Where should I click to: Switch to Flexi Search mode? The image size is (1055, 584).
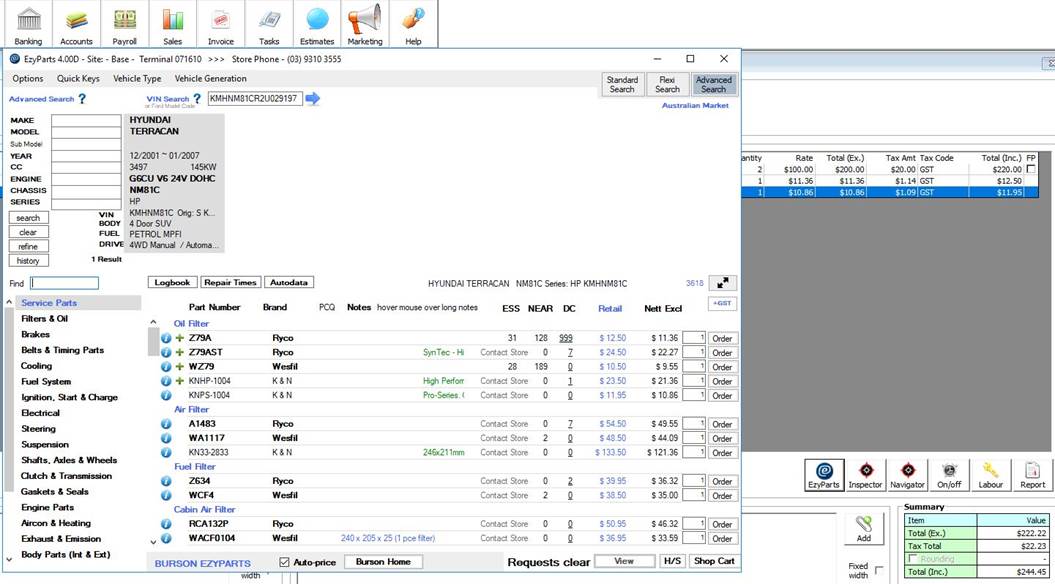667,84
